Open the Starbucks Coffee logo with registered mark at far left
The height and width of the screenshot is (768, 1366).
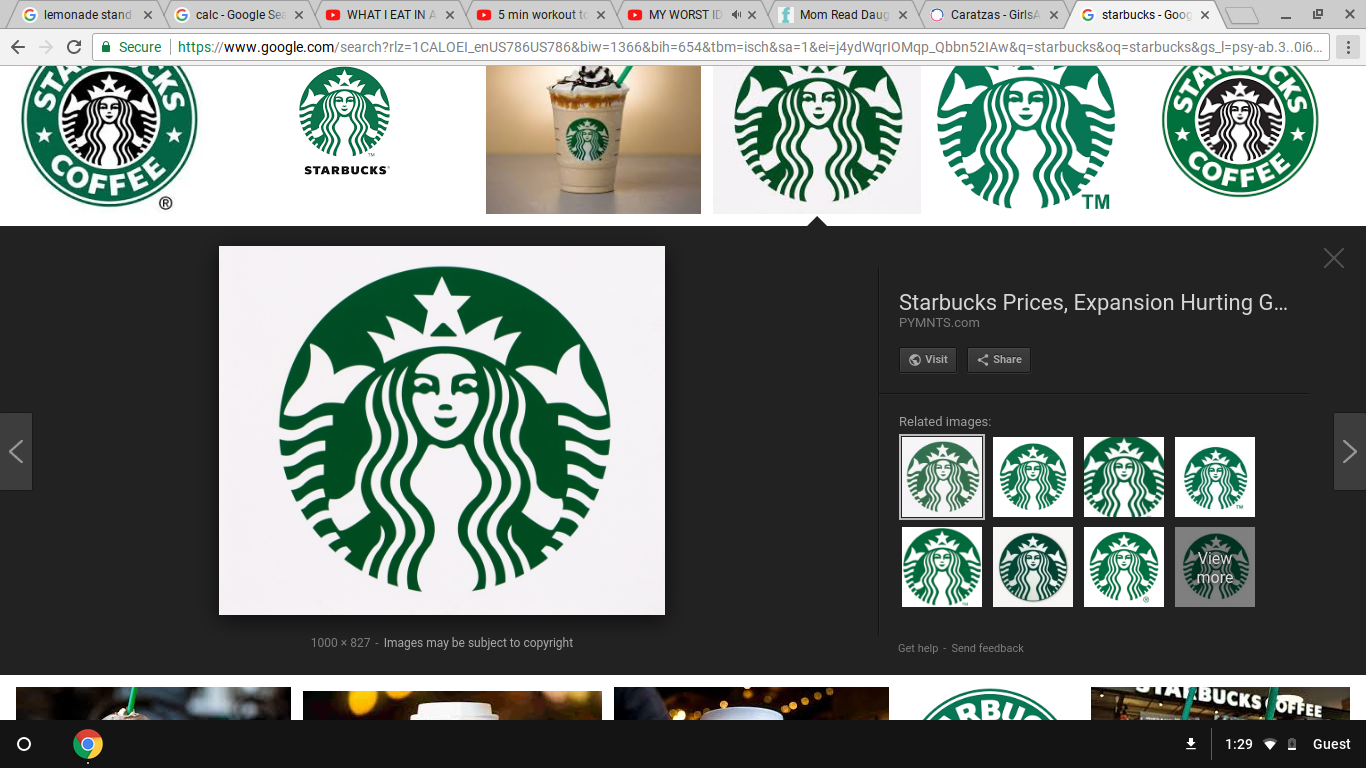(x=109, y=139)
